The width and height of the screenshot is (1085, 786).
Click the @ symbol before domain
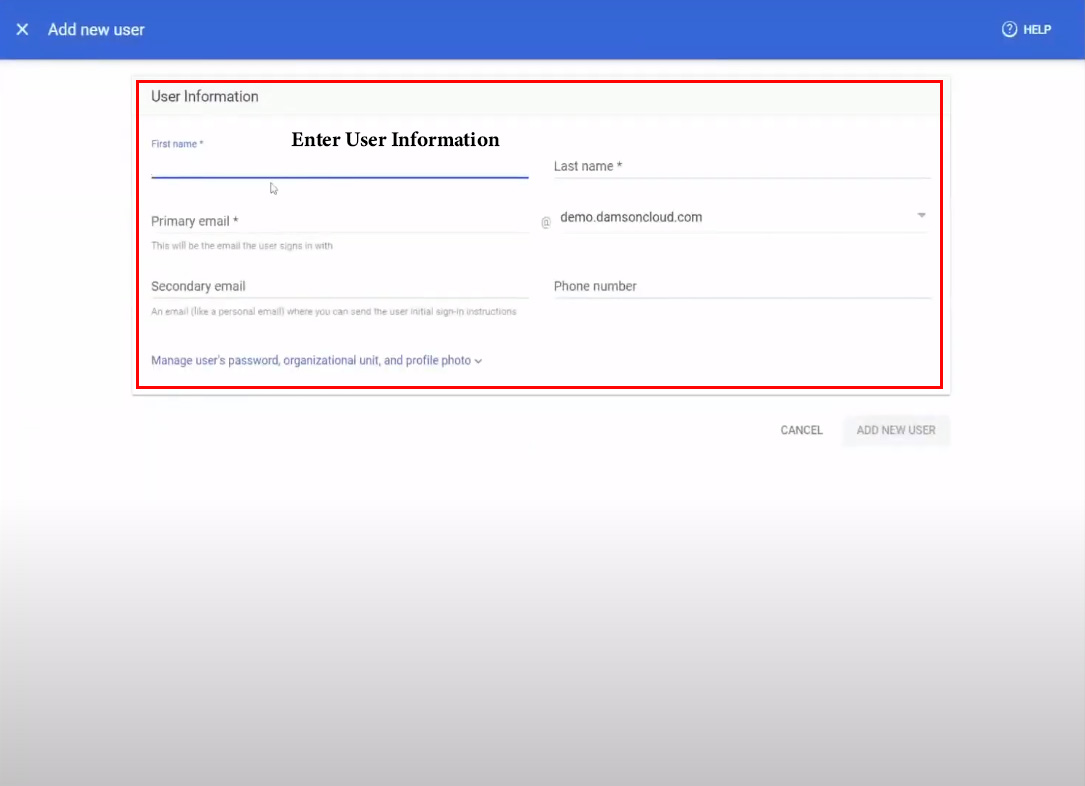point(546,222)
